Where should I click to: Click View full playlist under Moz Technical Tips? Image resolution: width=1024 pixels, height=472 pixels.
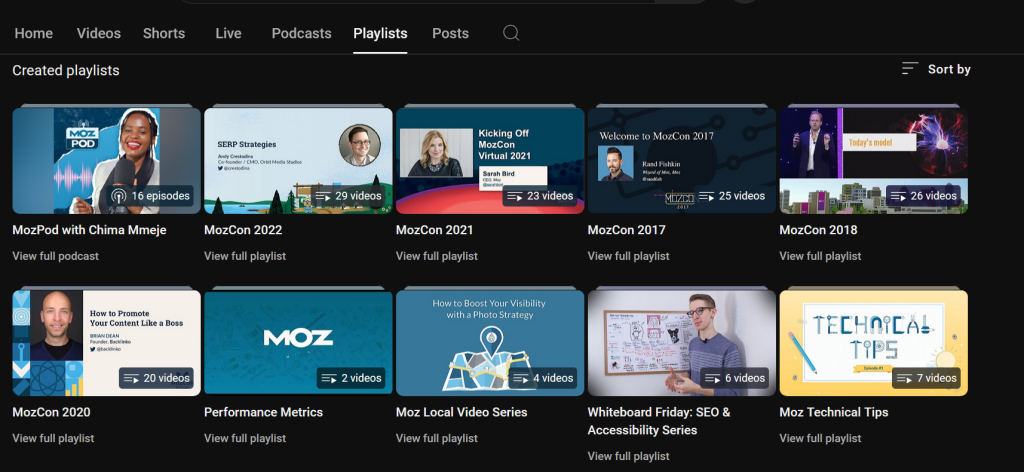pos(820,438)
